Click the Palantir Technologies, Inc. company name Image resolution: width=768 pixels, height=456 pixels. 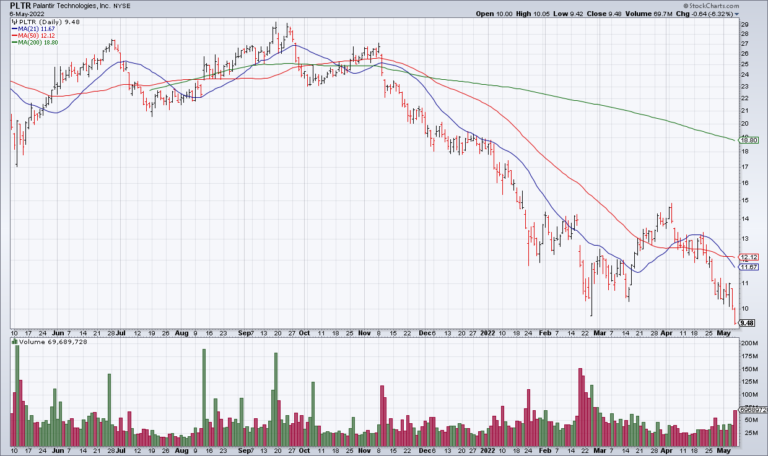pos(72,6)
